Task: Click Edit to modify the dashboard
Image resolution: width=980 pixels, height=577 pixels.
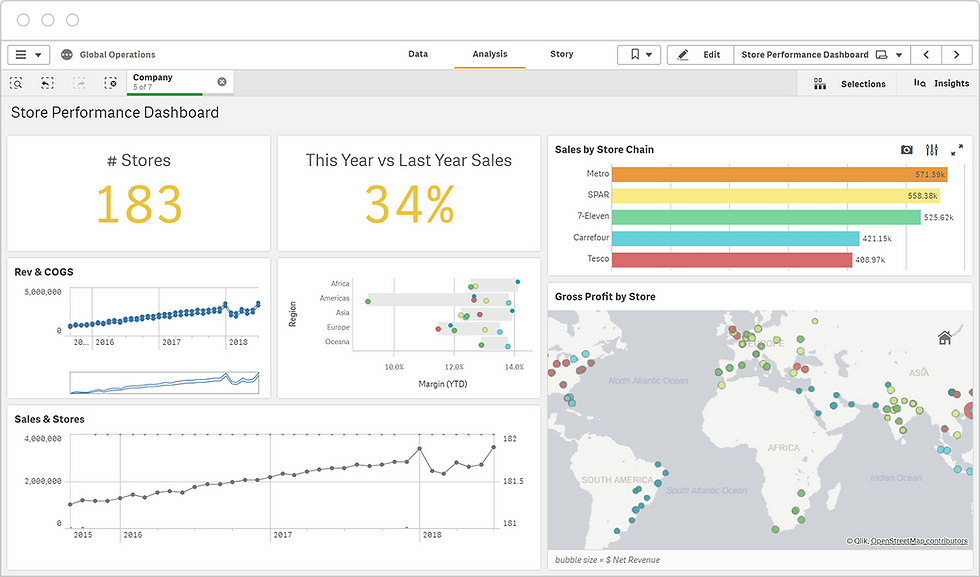Action: coord(699,54)
